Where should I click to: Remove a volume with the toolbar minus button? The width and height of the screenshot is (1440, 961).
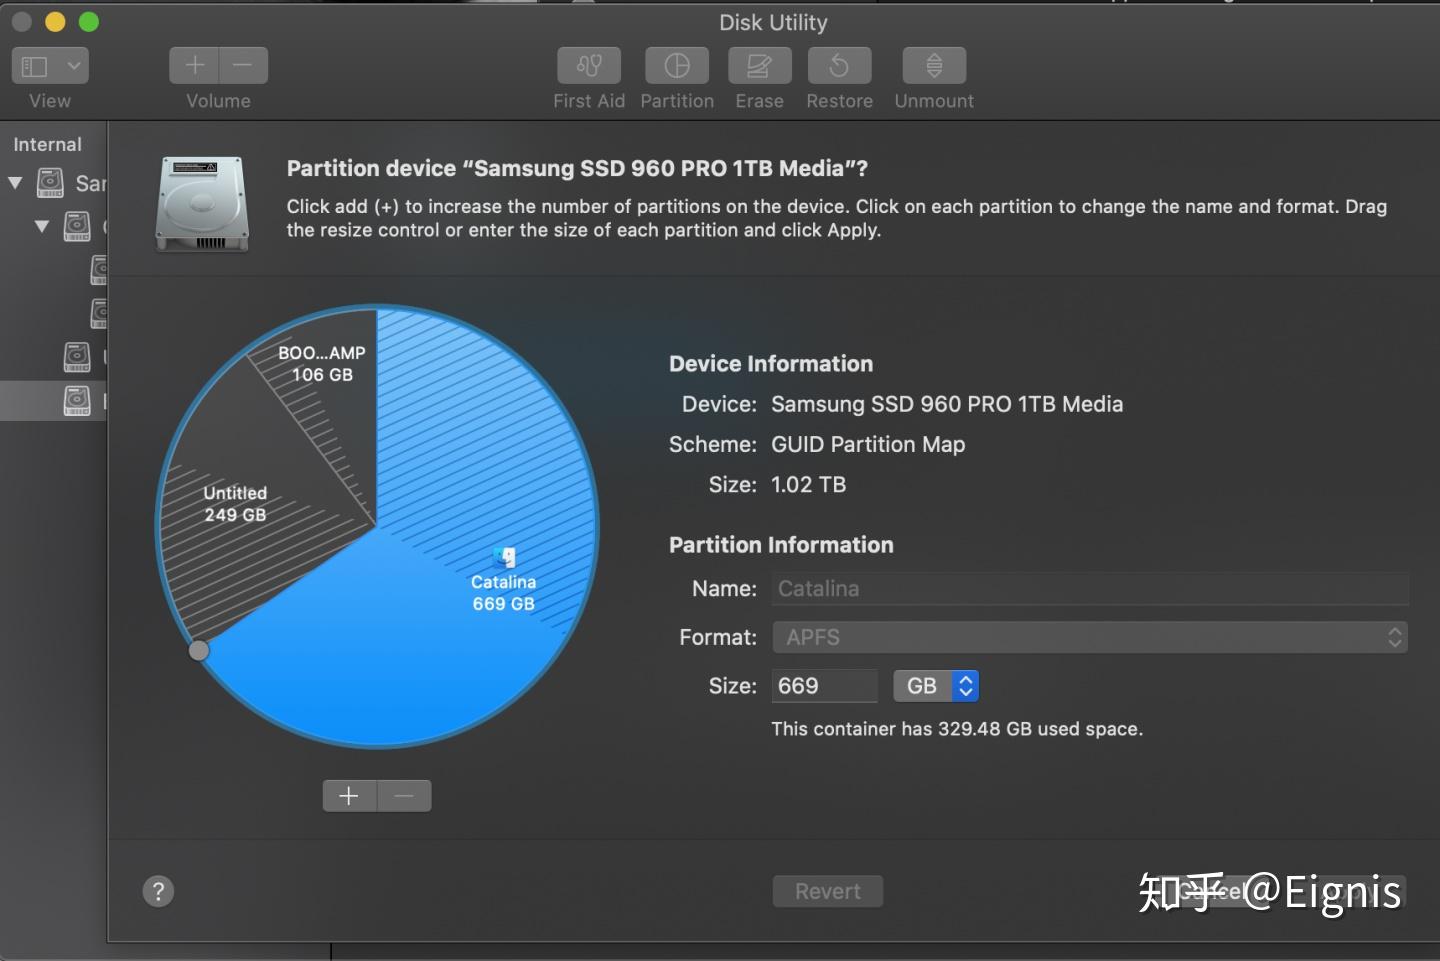[x=243, y=66]
